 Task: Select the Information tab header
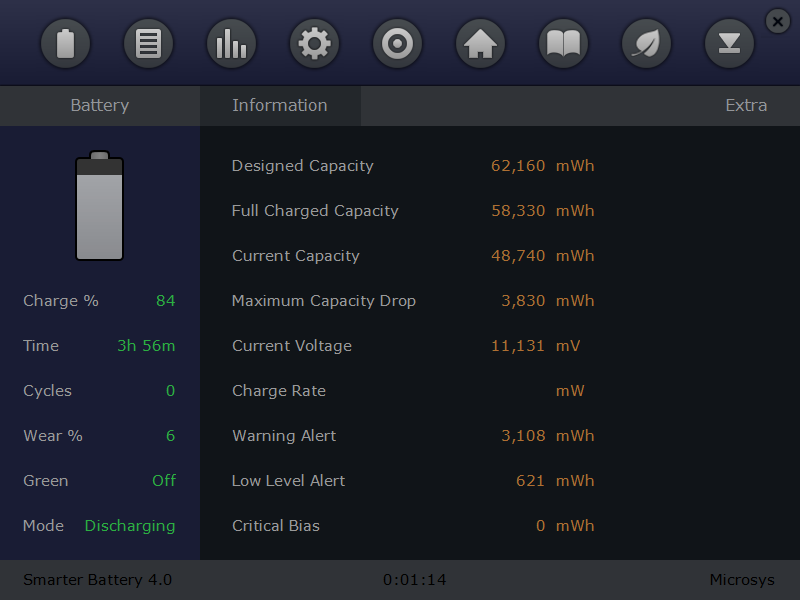(x=280, y=106)
